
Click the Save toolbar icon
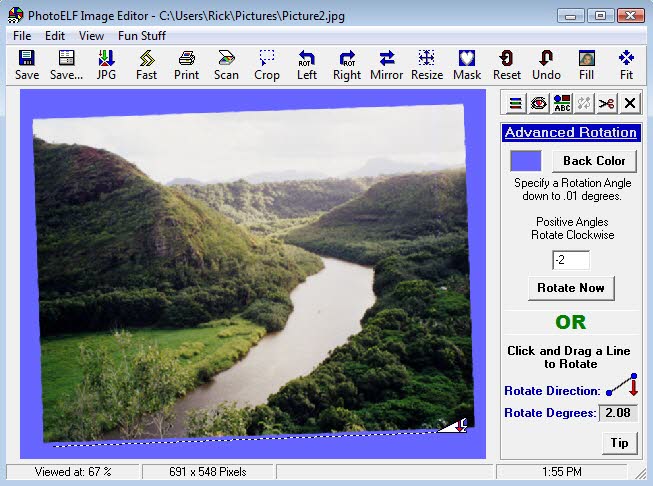click(x=27, y=65)
